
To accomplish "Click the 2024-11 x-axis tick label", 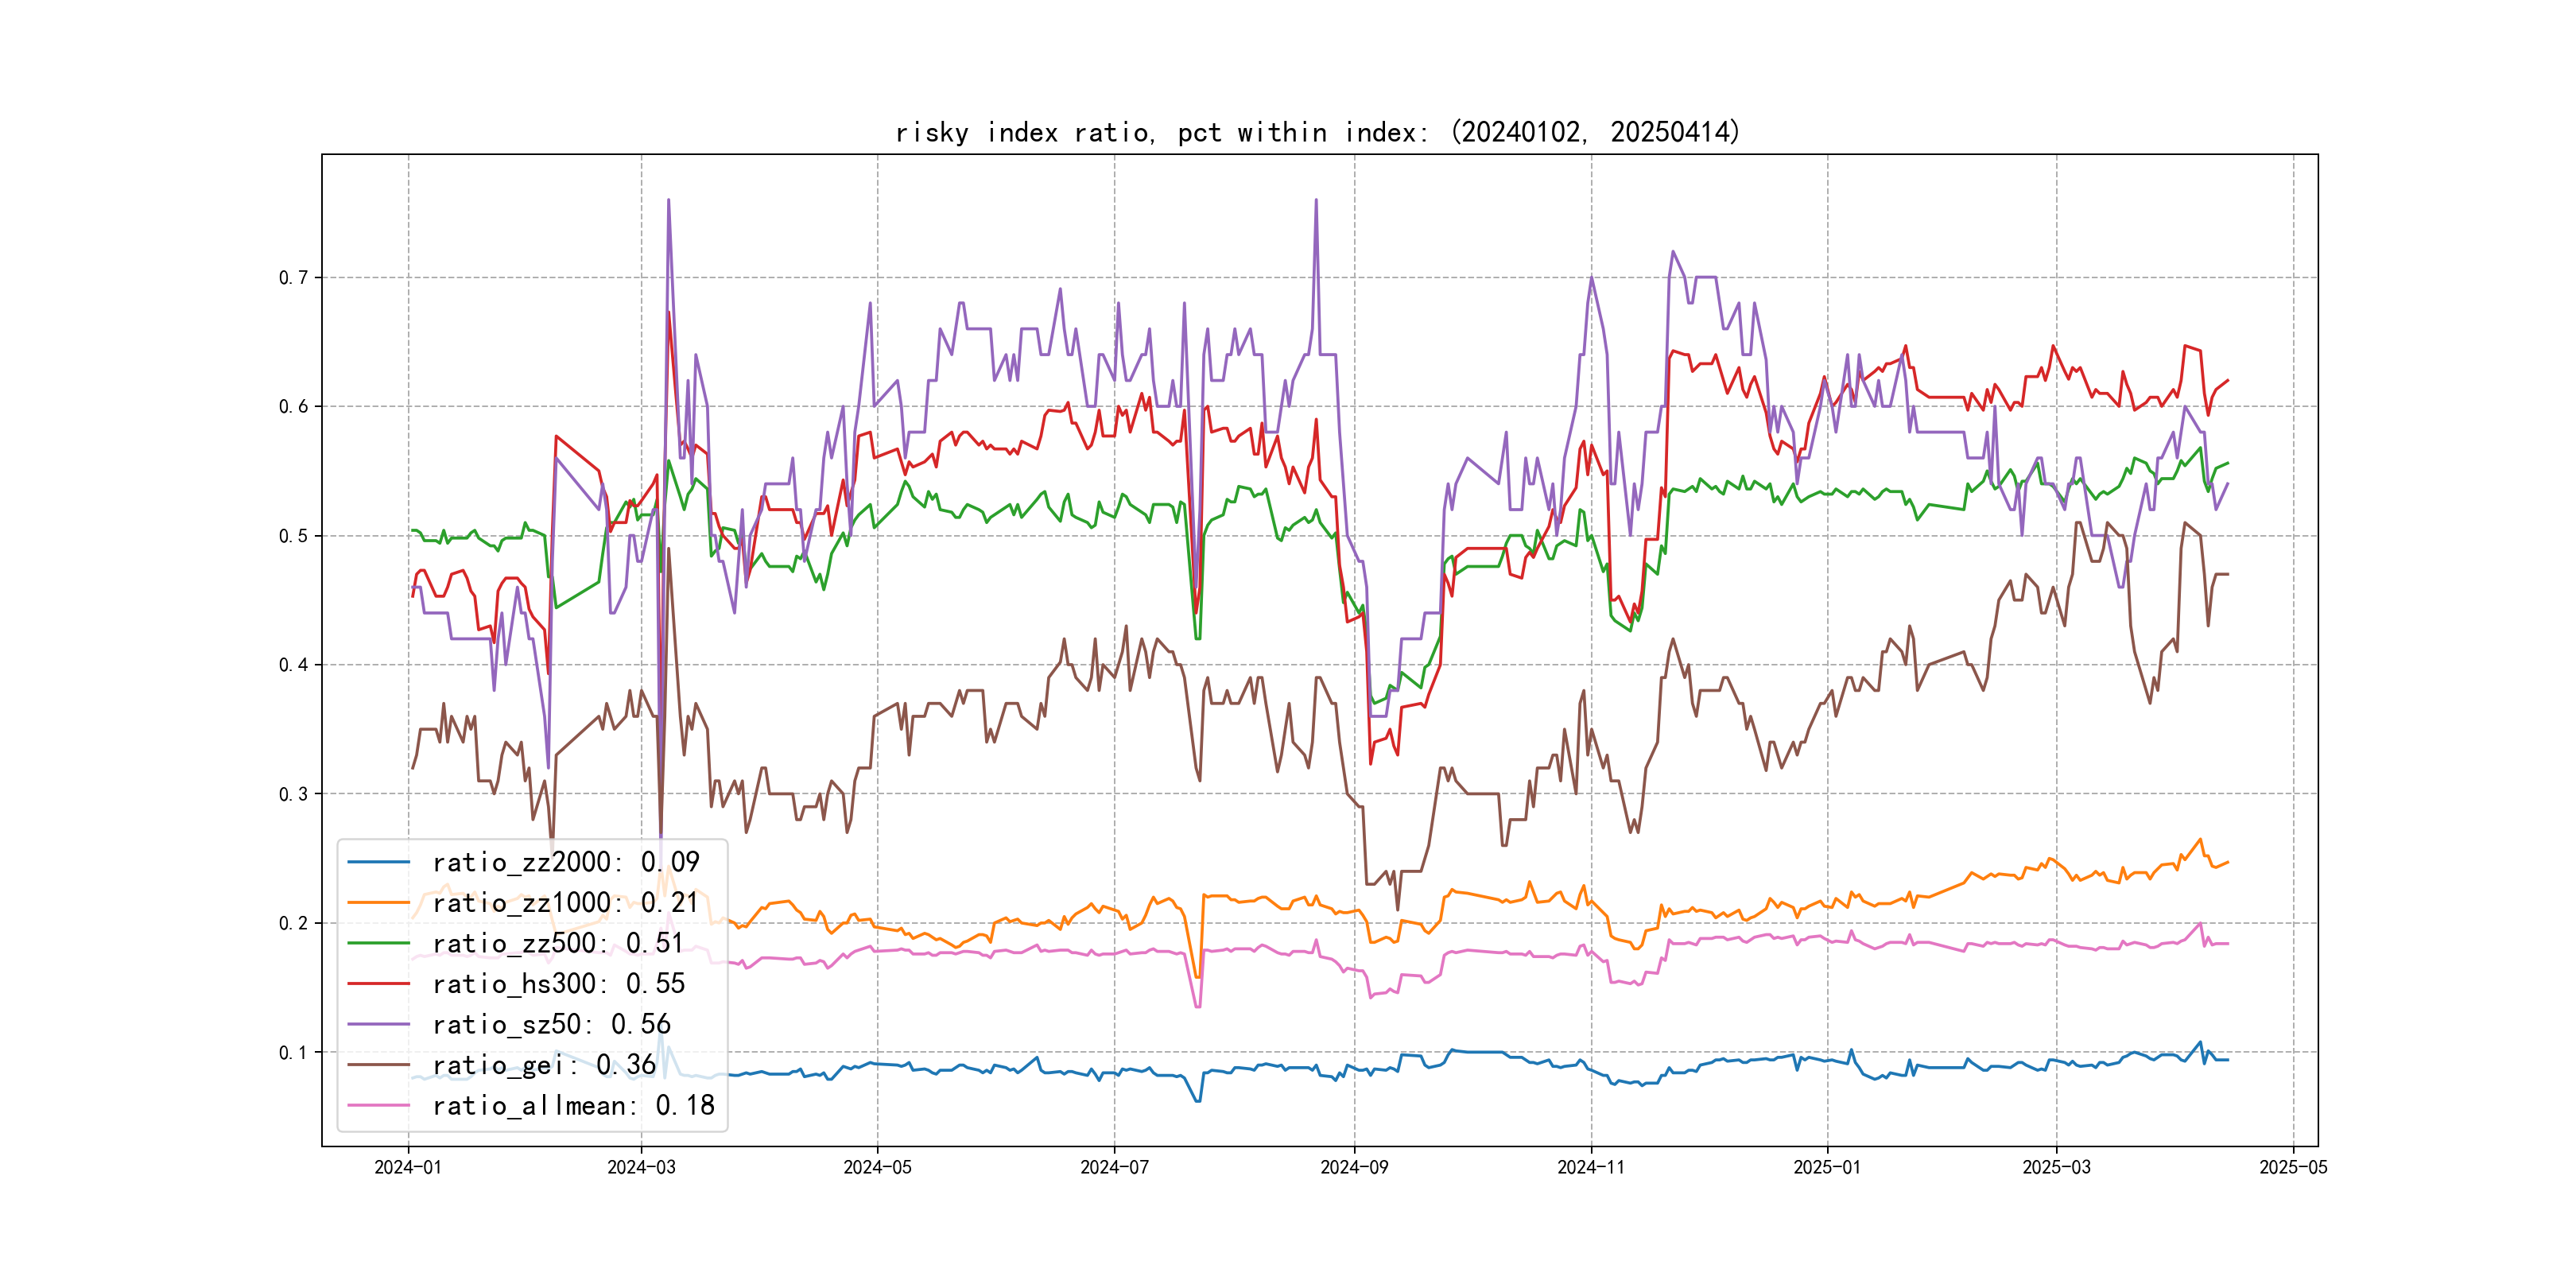I will pyautogui.click(x=1591, y=1167).
